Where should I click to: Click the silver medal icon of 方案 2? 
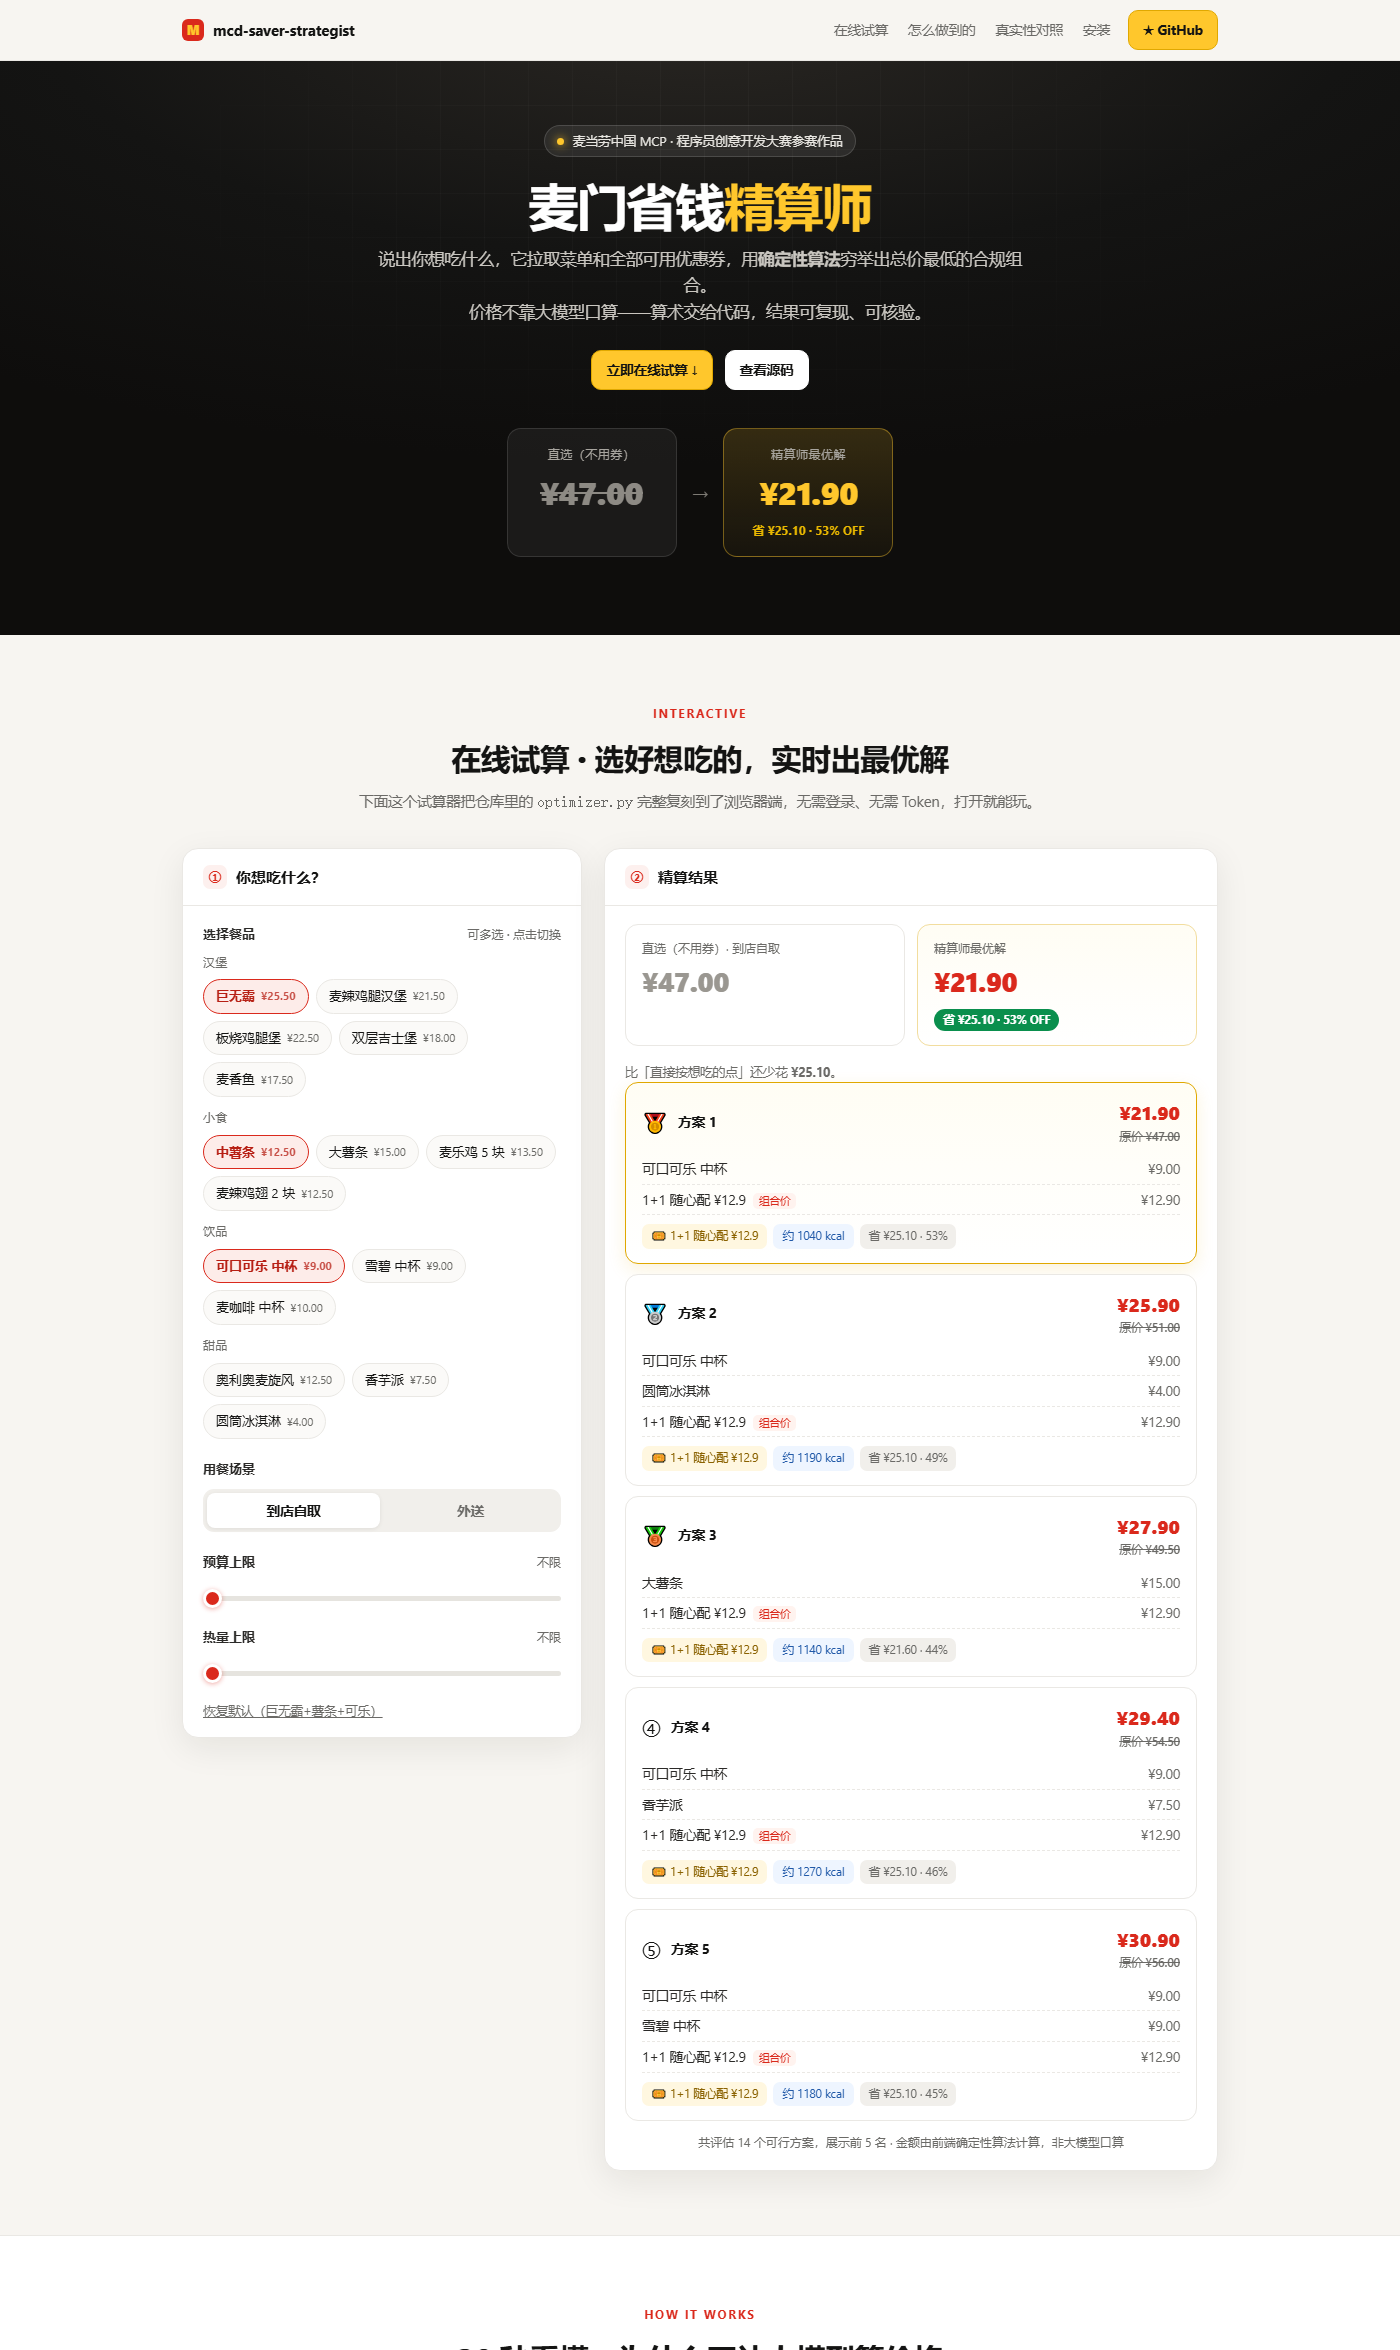coord(655,1314)
